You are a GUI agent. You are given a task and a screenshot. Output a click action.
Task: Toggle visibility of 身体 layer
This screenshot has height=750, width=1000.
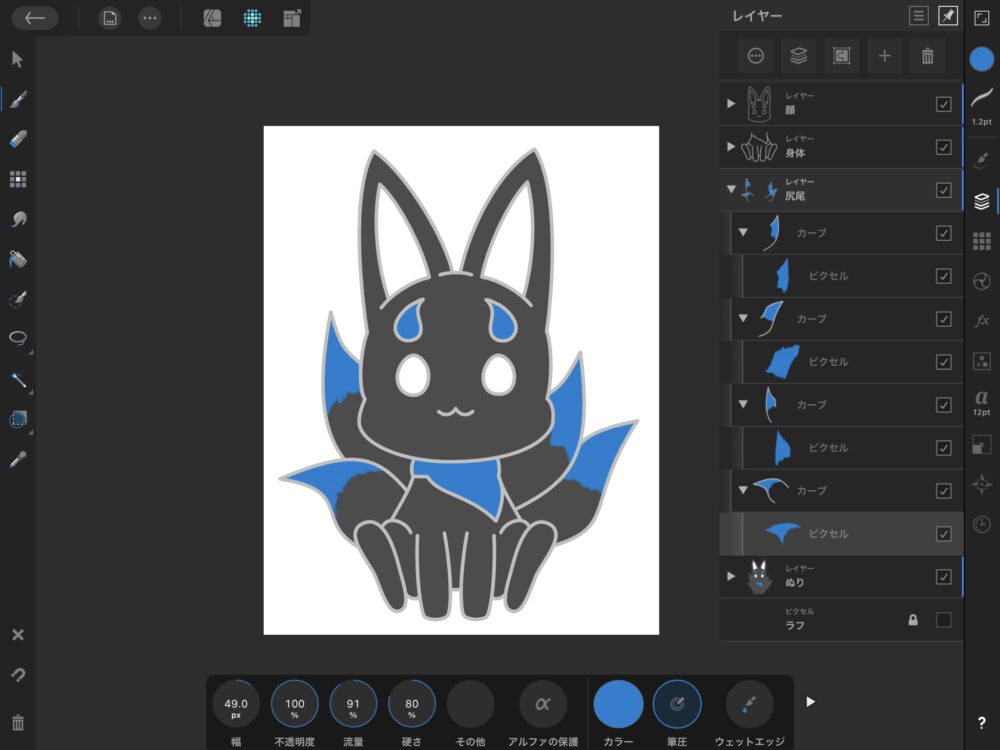tap(943, 147)
